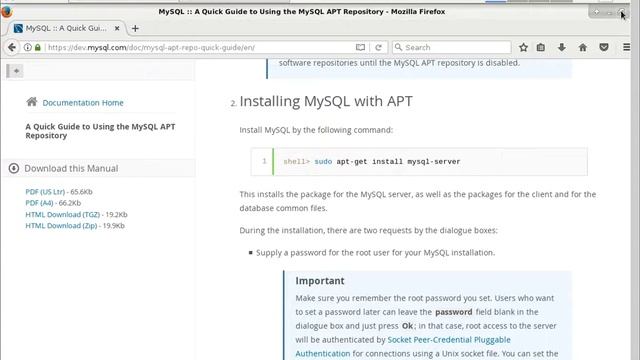Click the Download this Manual circle-arrow icon
640x360 pixels.
(14, 168)
